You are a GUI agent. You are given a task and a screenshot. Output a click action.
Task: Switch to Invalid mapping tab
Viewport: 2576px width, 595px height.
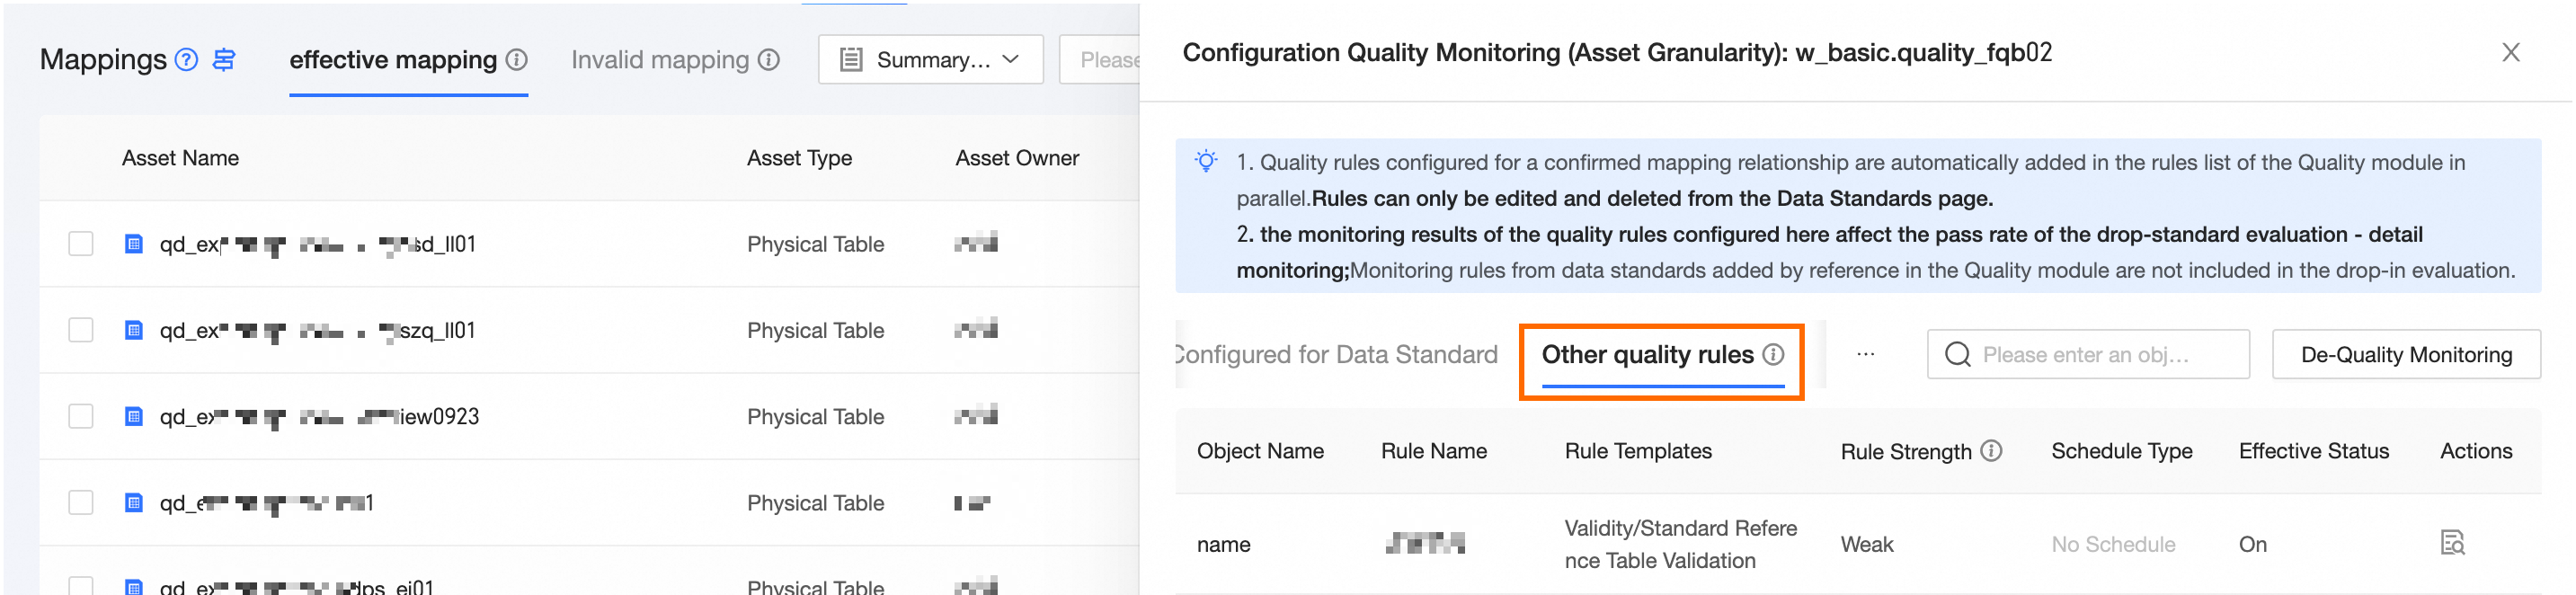[x=660, y=60]
